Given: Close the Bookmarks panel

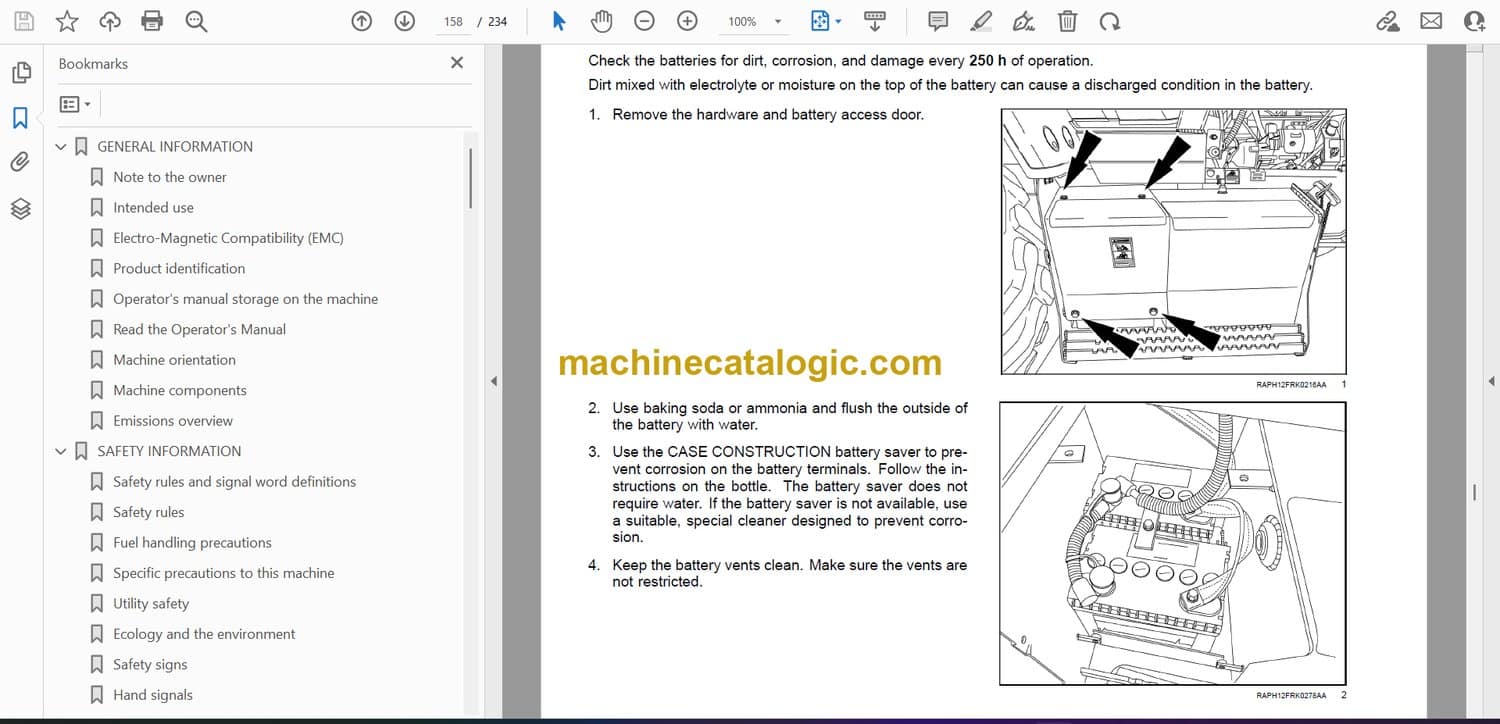Looking at the screenshot, I should point(457,63).
